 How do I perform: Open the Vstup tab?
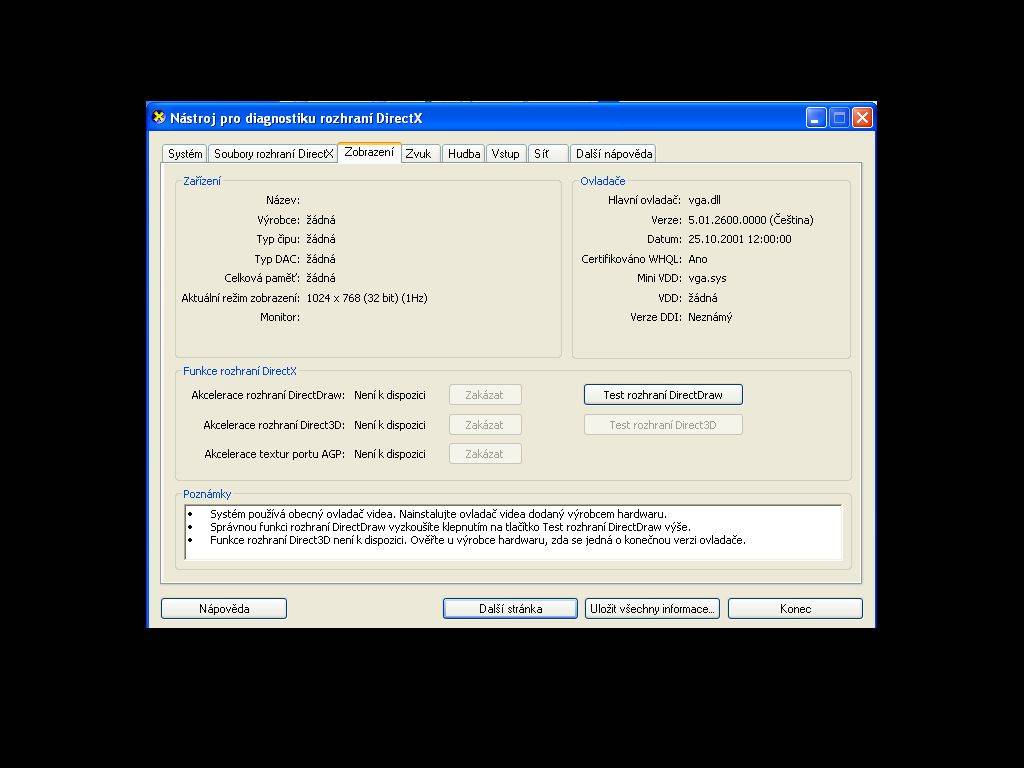pyautogui.click(x=505, y=153)
